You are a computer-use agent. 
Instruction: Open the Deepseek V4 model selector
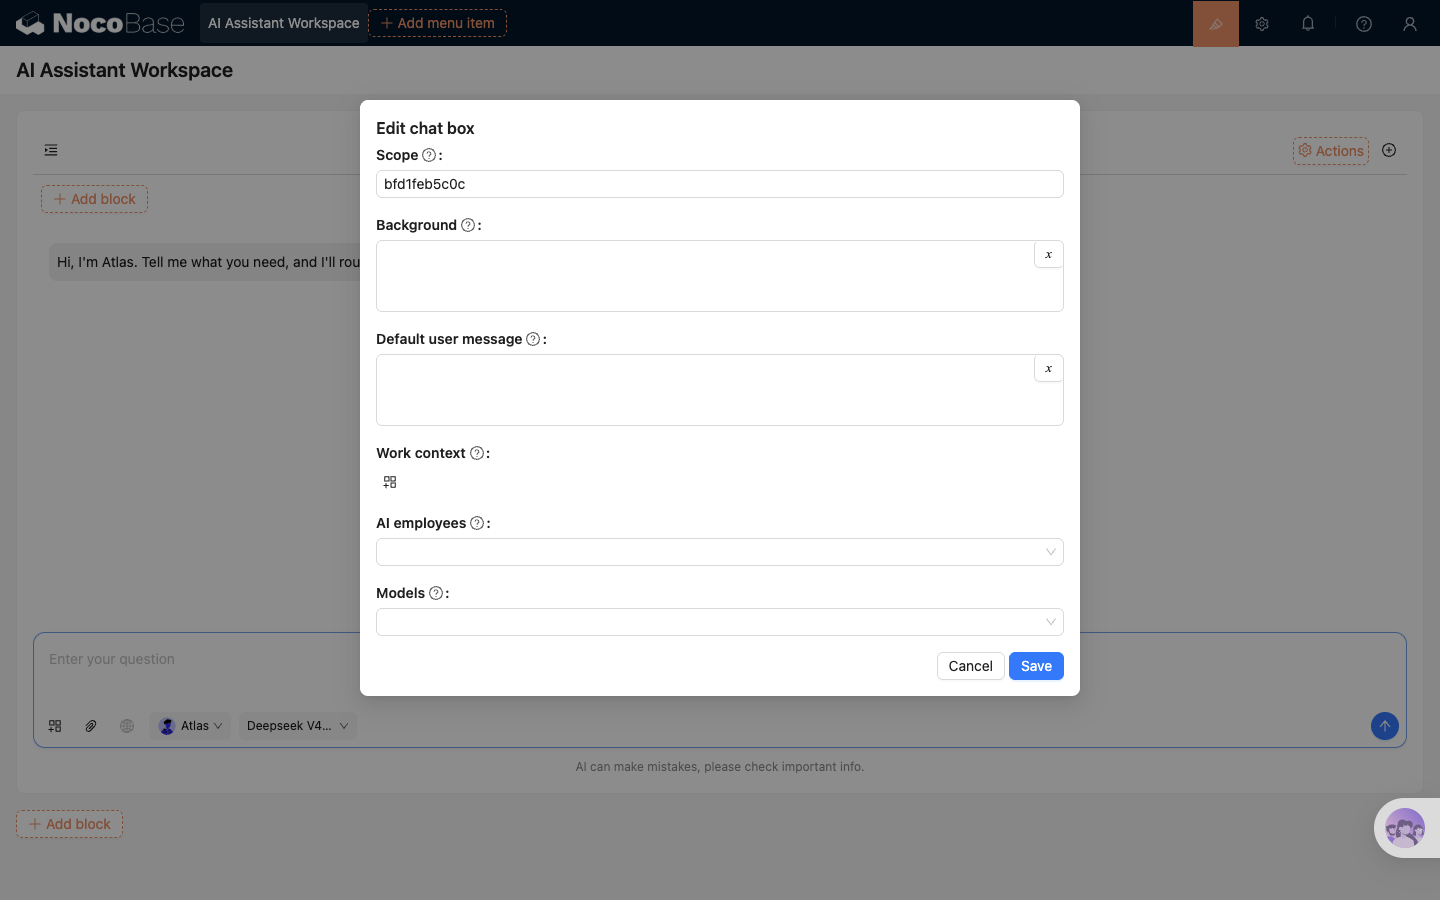point(297,726)
